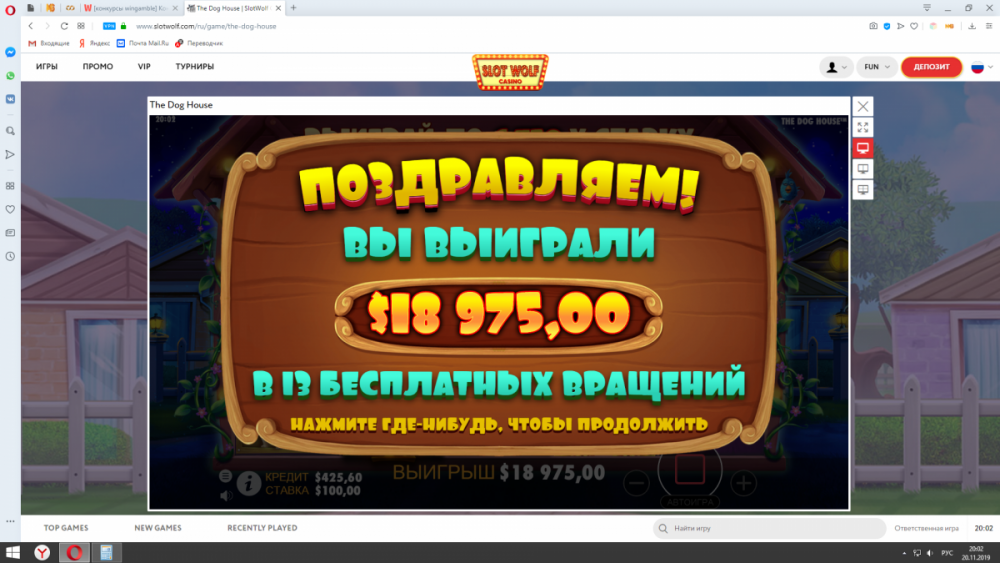Switch РУС keyboard language in tray
This screenshot has height=563, width=1000.
point(947,553)
